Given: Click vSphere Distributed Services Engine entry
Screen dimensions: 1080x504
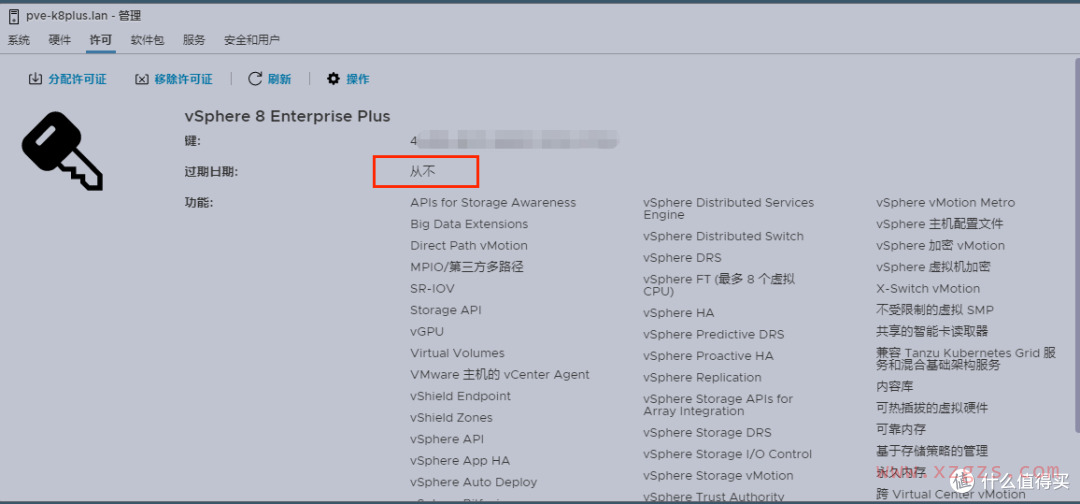Looking at the screenshot, I should click(729, 209).
